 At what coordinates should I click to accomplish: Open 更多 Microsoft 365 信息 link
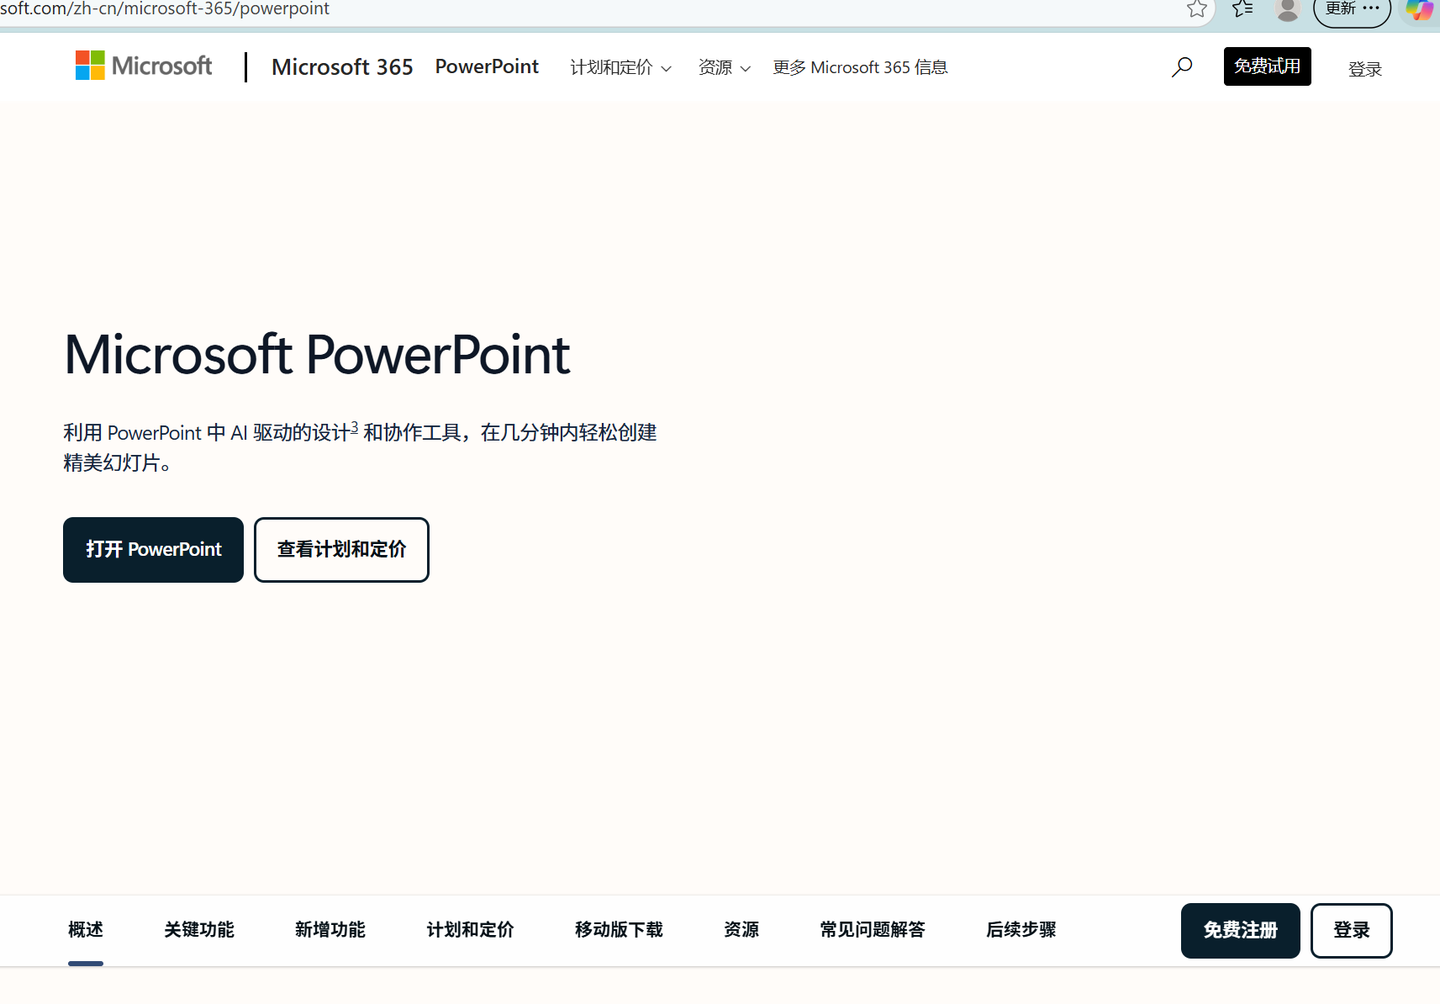click(860, 67)
